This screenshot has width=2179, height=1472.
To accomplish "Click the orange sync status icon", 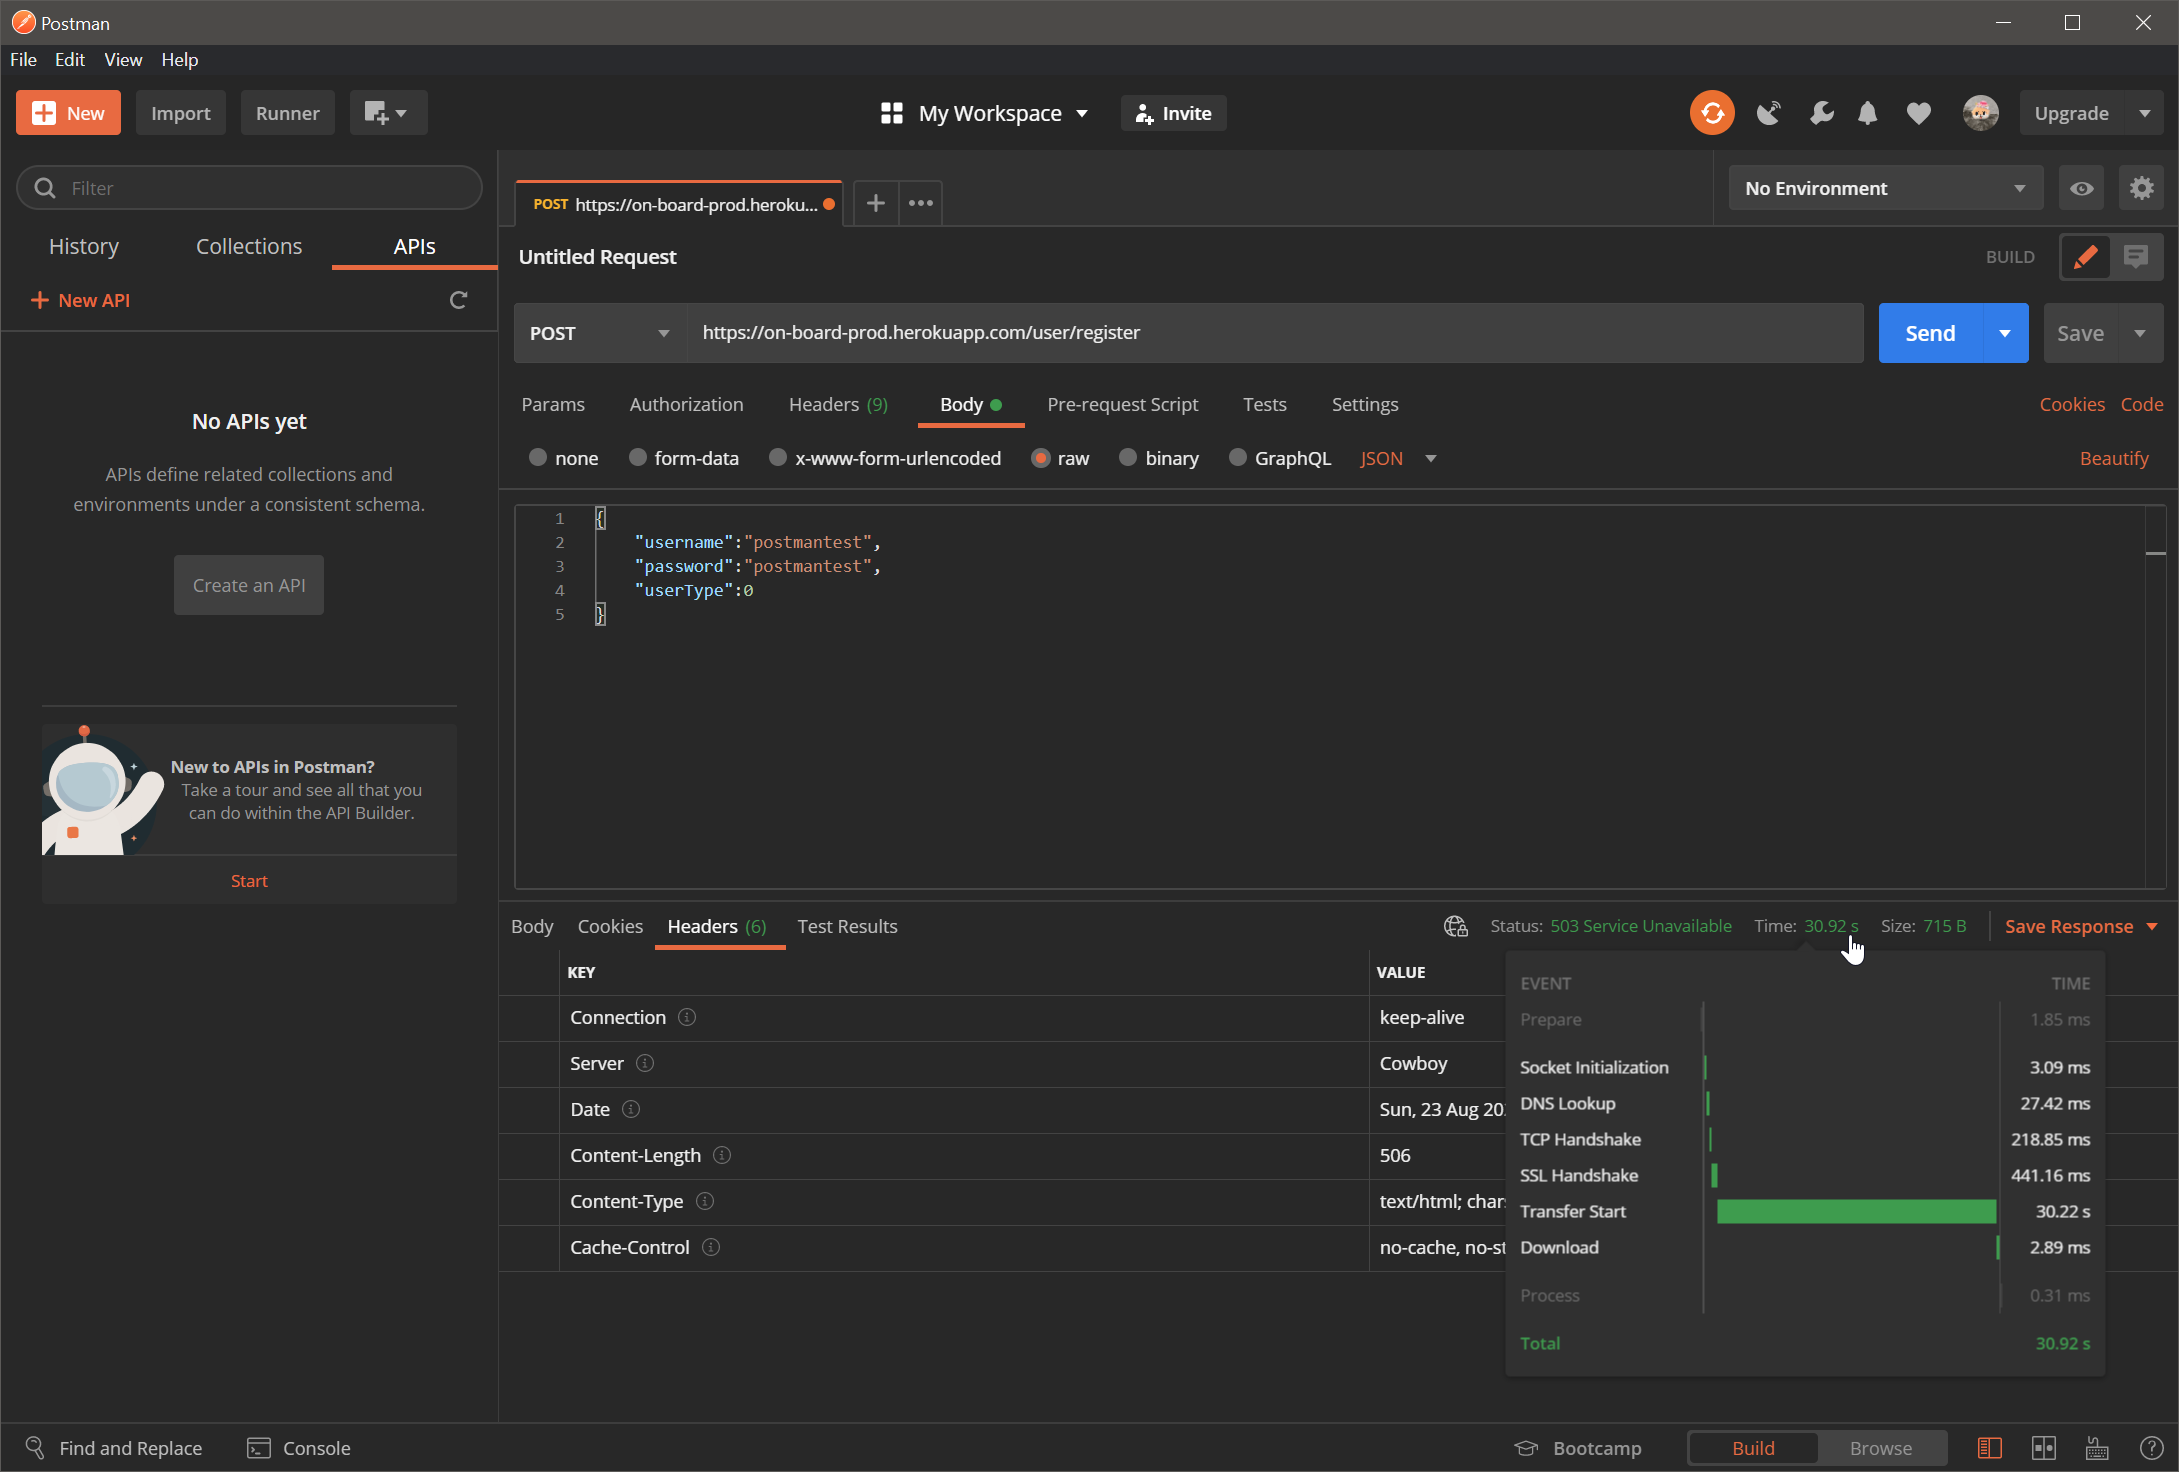I will 1712,113.
